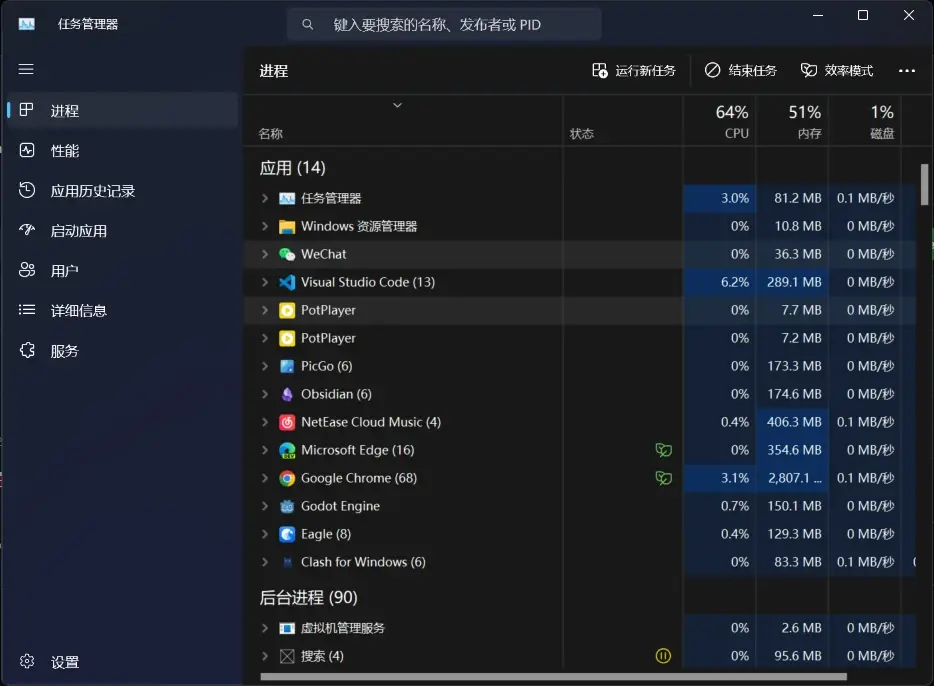Select the Microsoft Edge (16) row name
Screen dimensions: 934x686
click(x=357, y=450)
